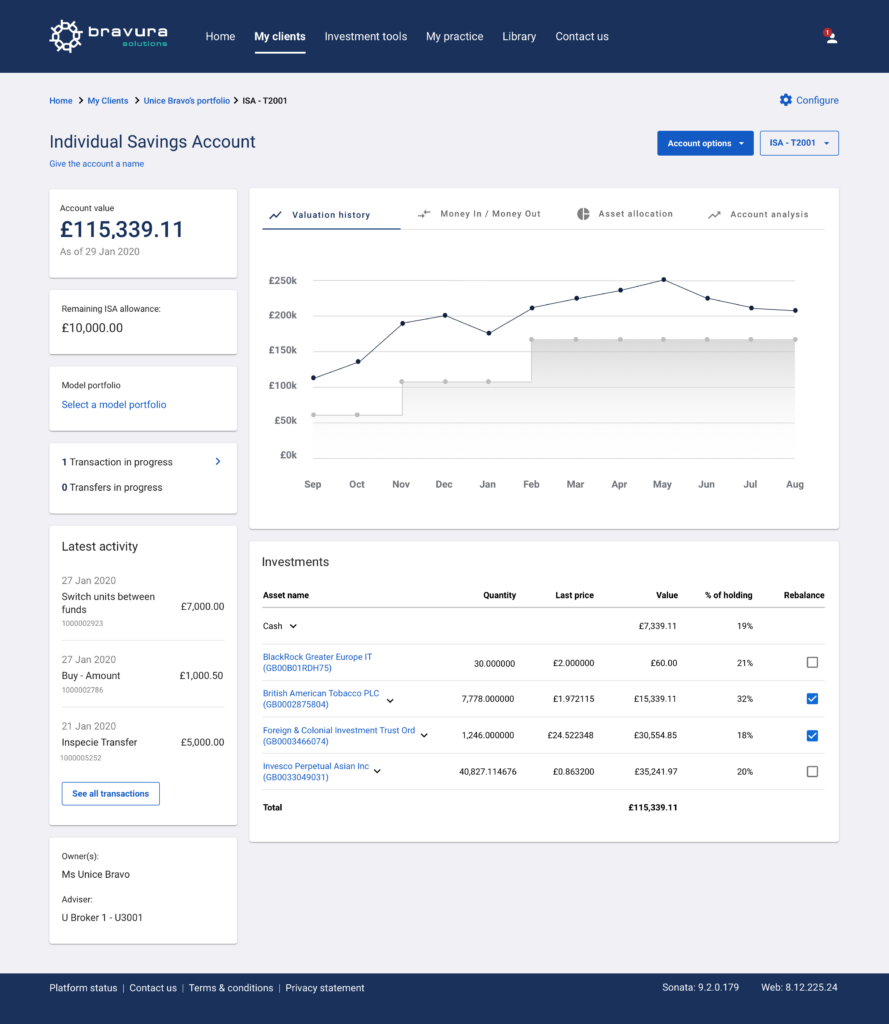Click the Sonata: 9.2.0.179 version text
The image size is (889, 1024).
coord(700,987)
